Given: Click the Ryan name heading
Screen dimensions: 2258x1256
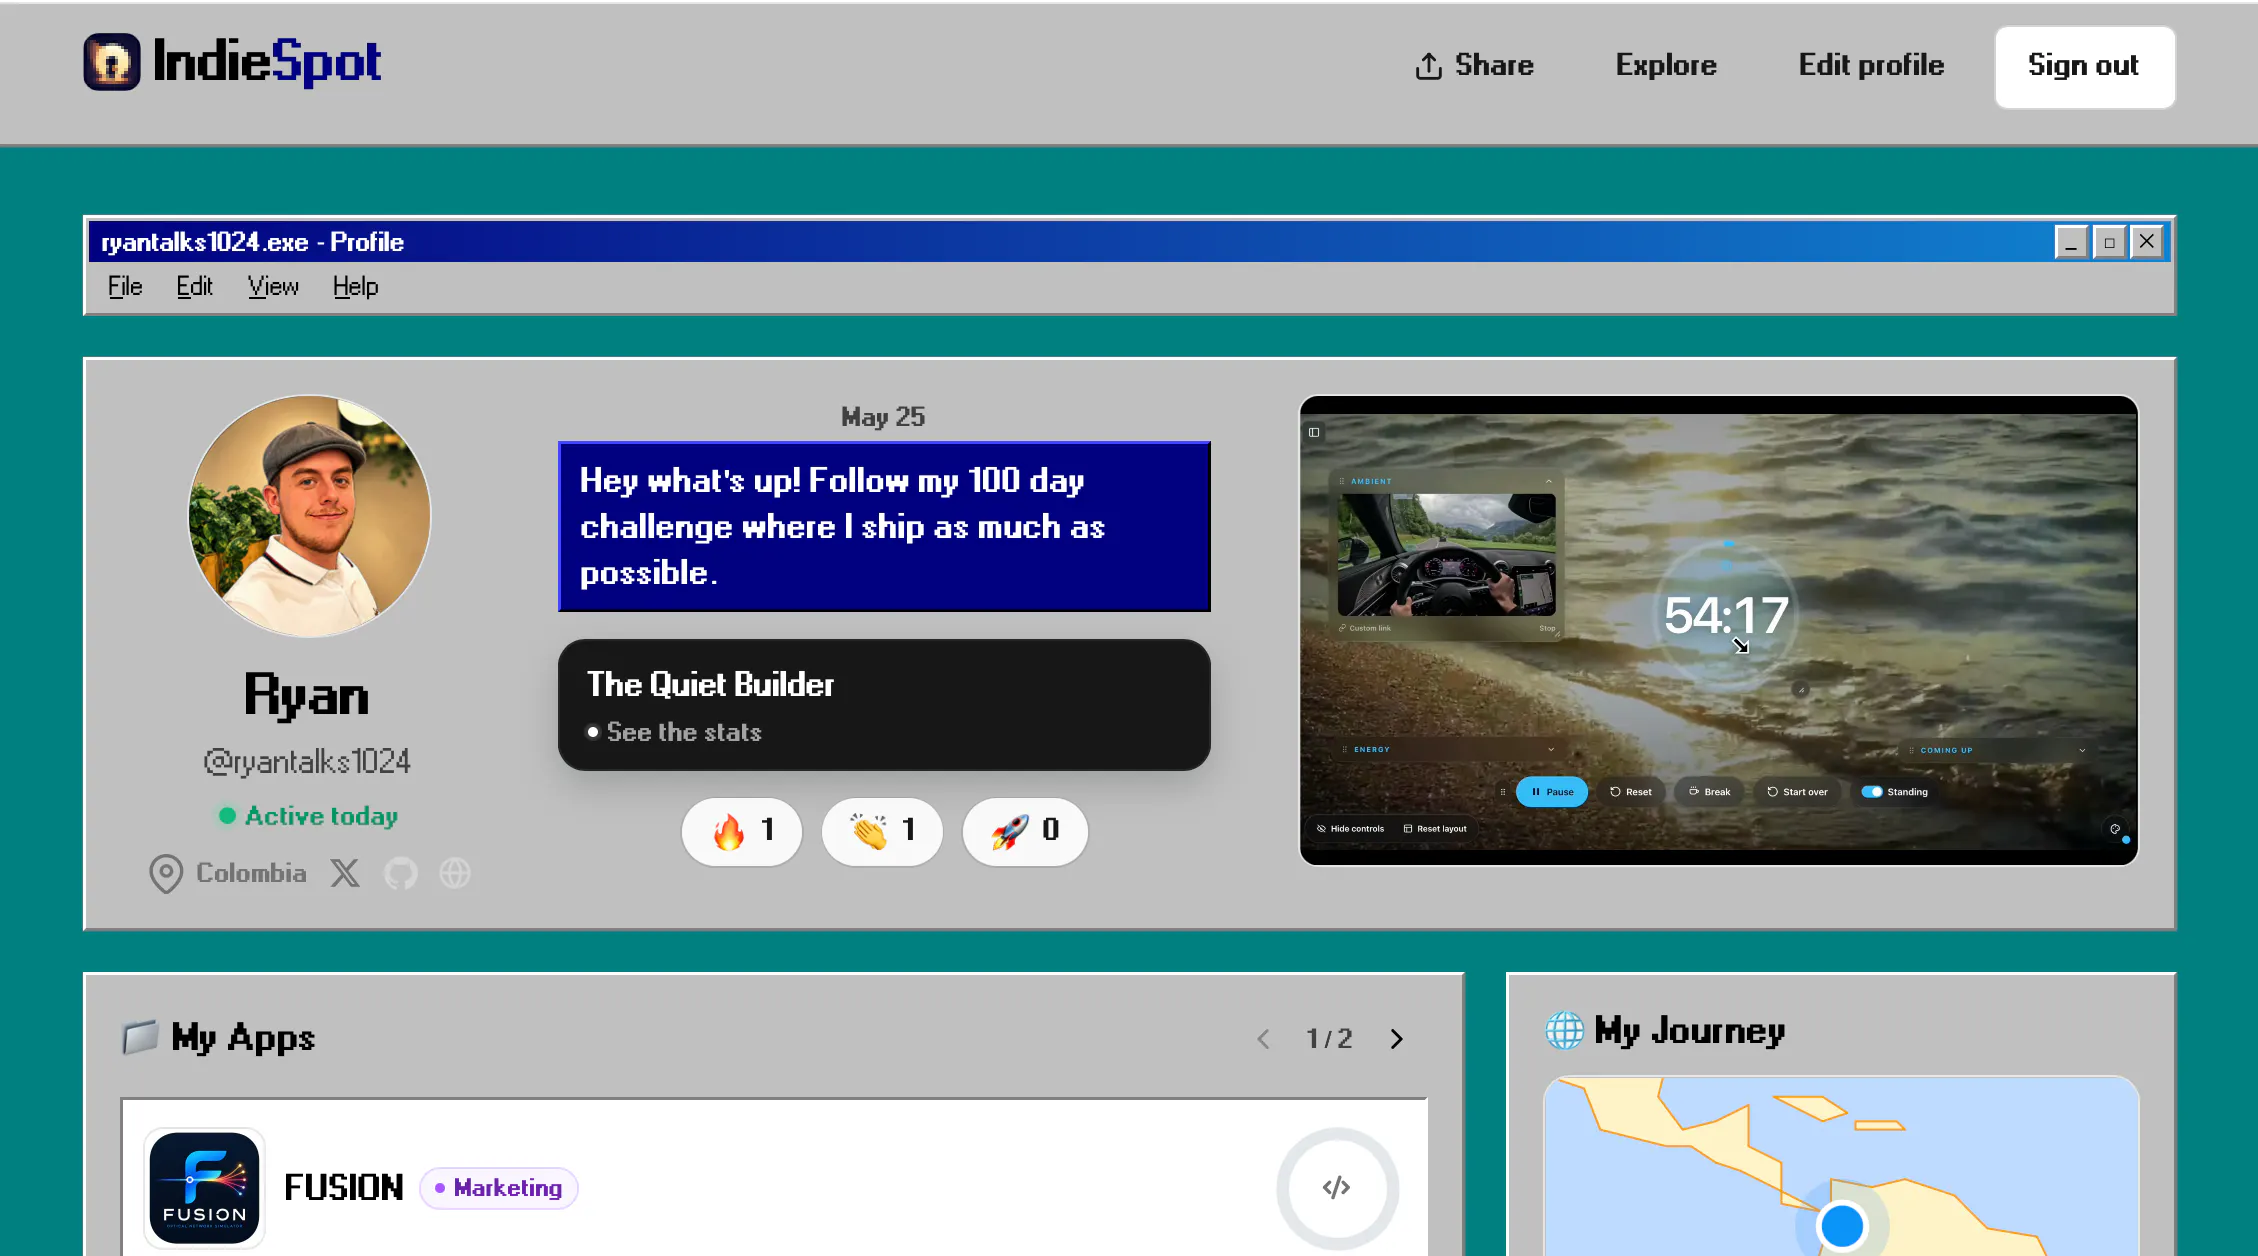Looking at the screenshot, I should click(x=307, y=696).
